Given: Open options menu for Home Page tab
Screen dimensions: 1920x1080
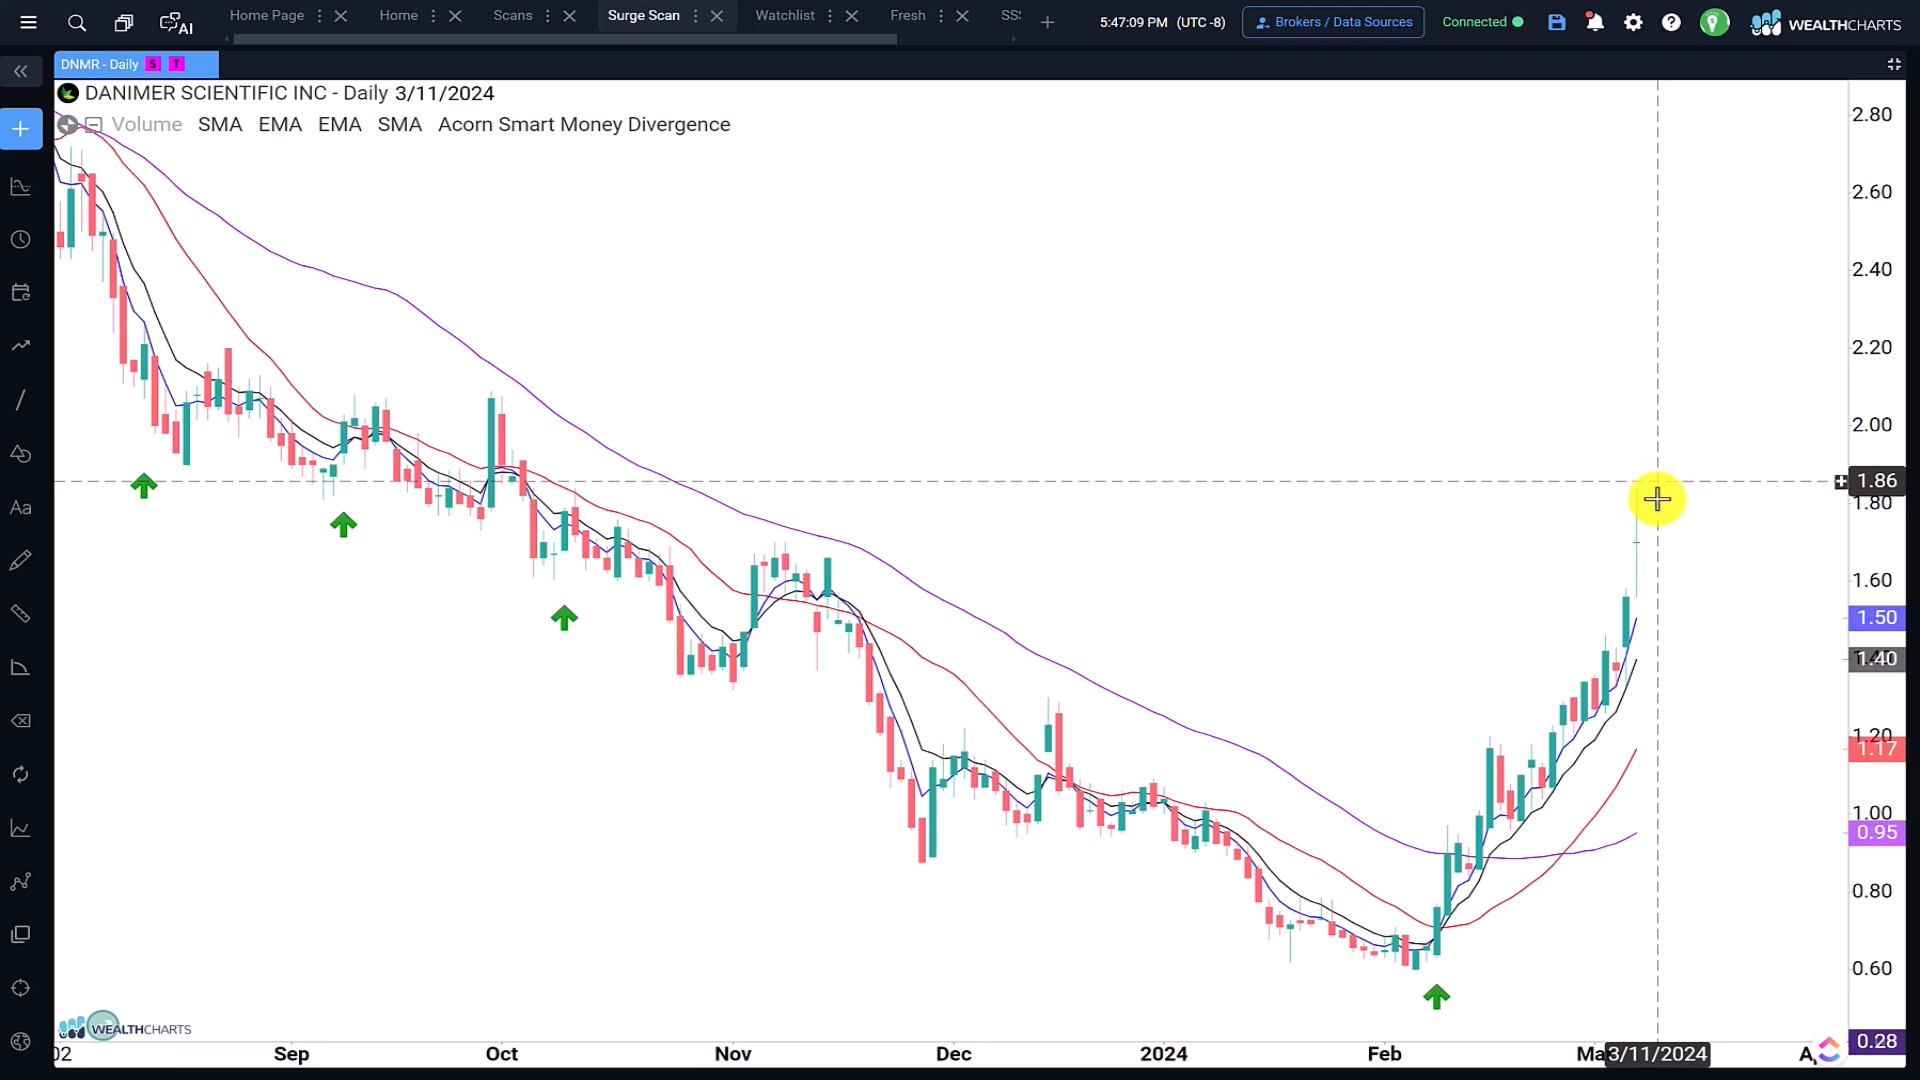Looking at the screenshot, I should pyautogui.click(x=319, y=16).
